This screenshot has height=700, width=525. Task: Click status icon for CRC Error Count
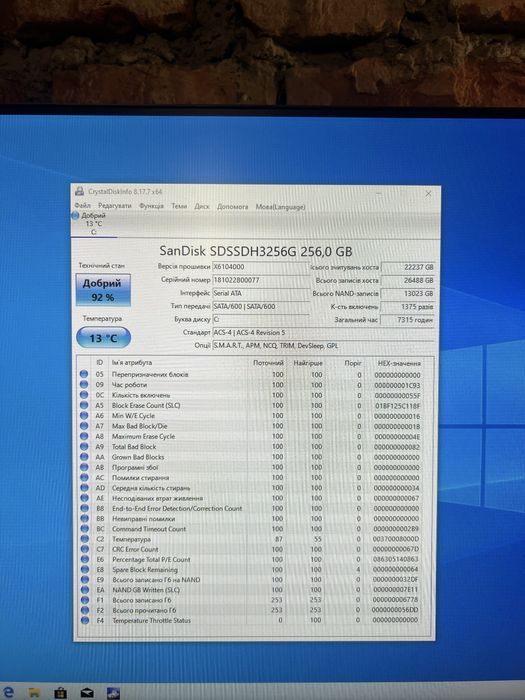pos(84,549)
